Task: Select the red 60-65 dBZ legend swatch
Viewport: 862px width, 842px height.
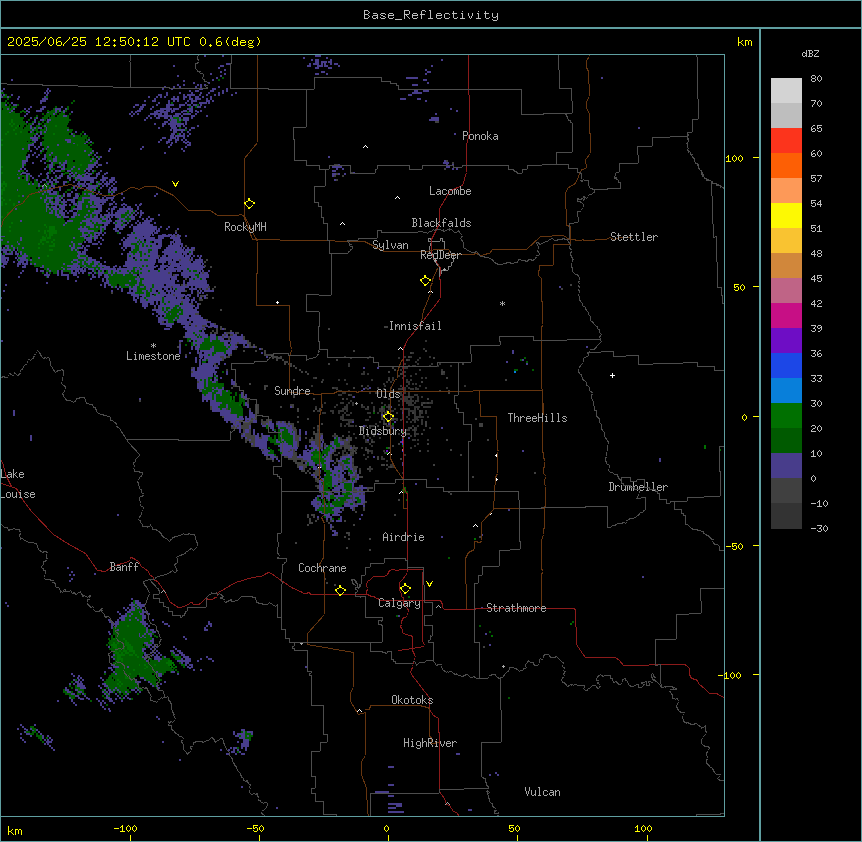Action: 786,141
